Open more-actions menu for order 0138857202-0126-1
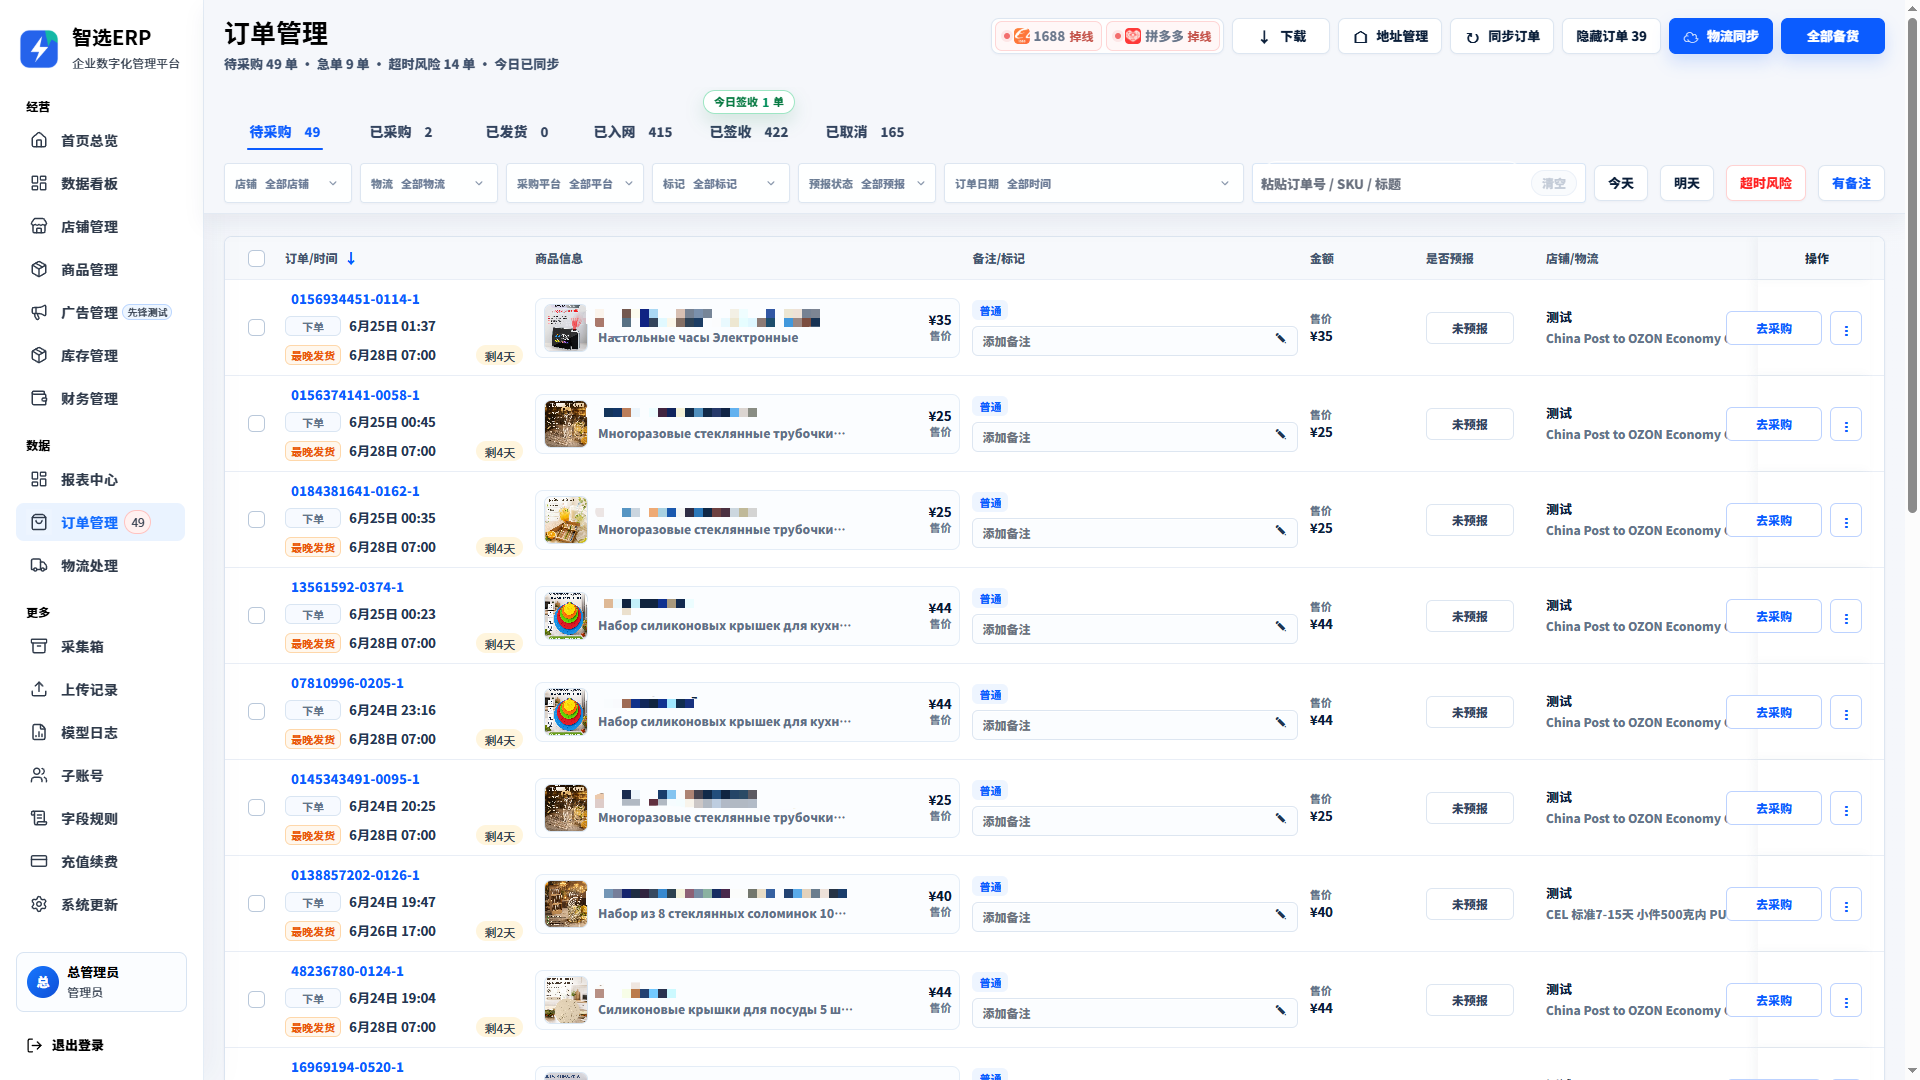Screen dimensions: 1920x1080 coord(1846,904)
